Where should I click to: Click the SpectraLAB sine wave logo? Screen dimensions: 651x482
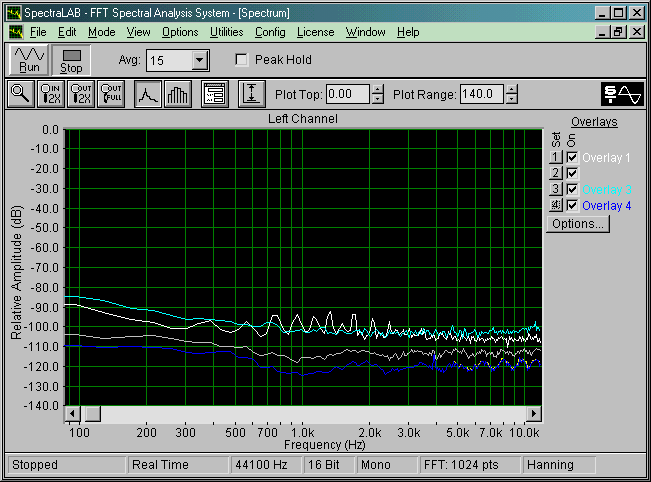pos(622,94)
